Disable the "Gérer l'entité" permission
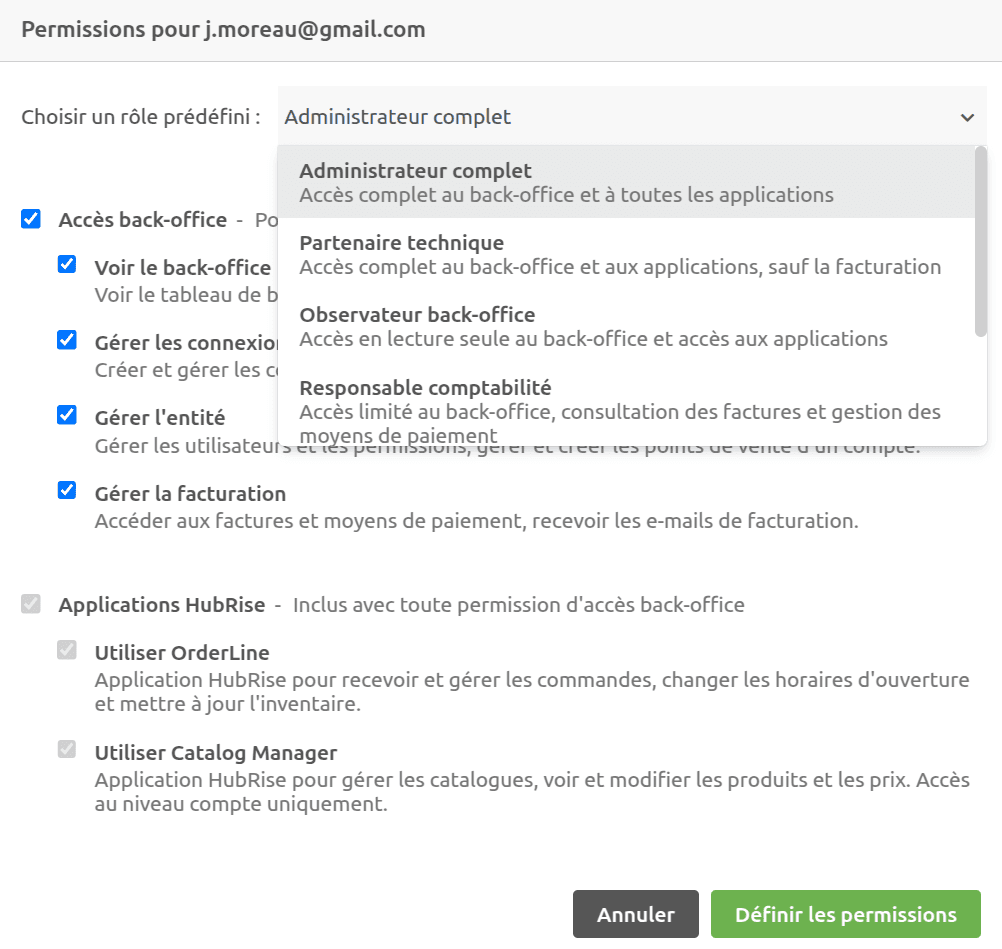 coord(66,414)
